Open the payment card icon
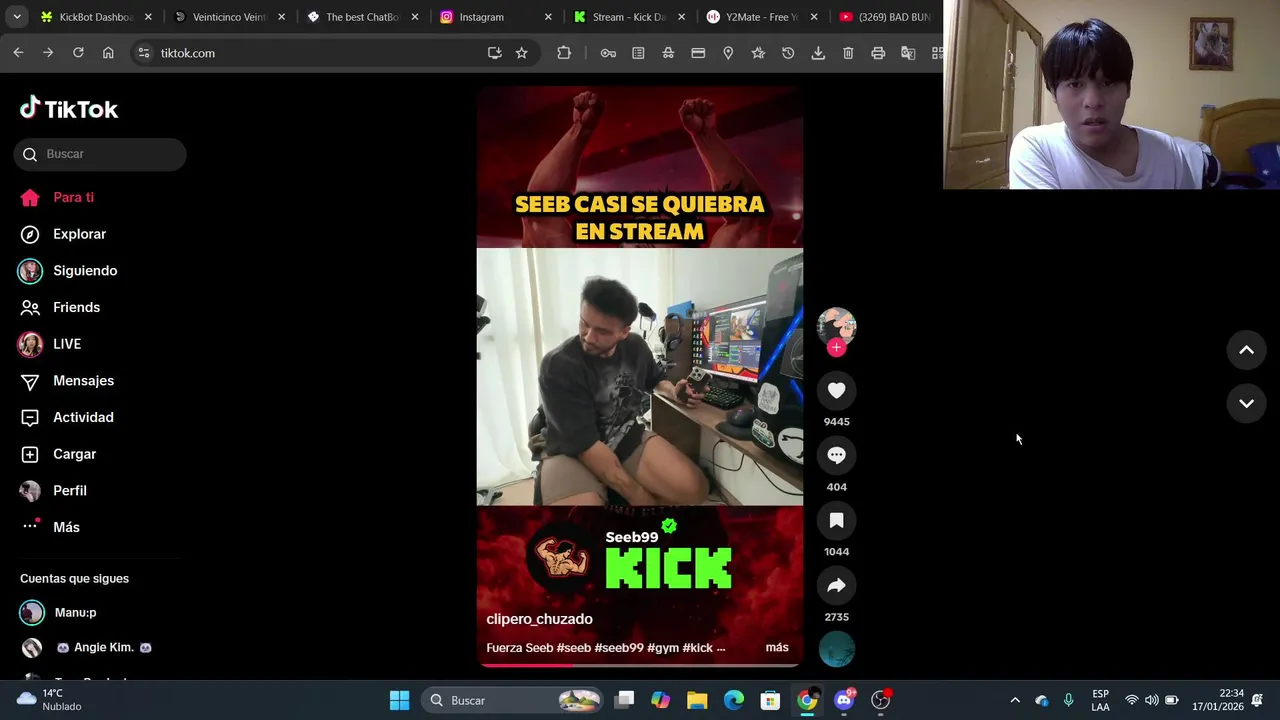The image size is (1280, 720). click(698, 53)
